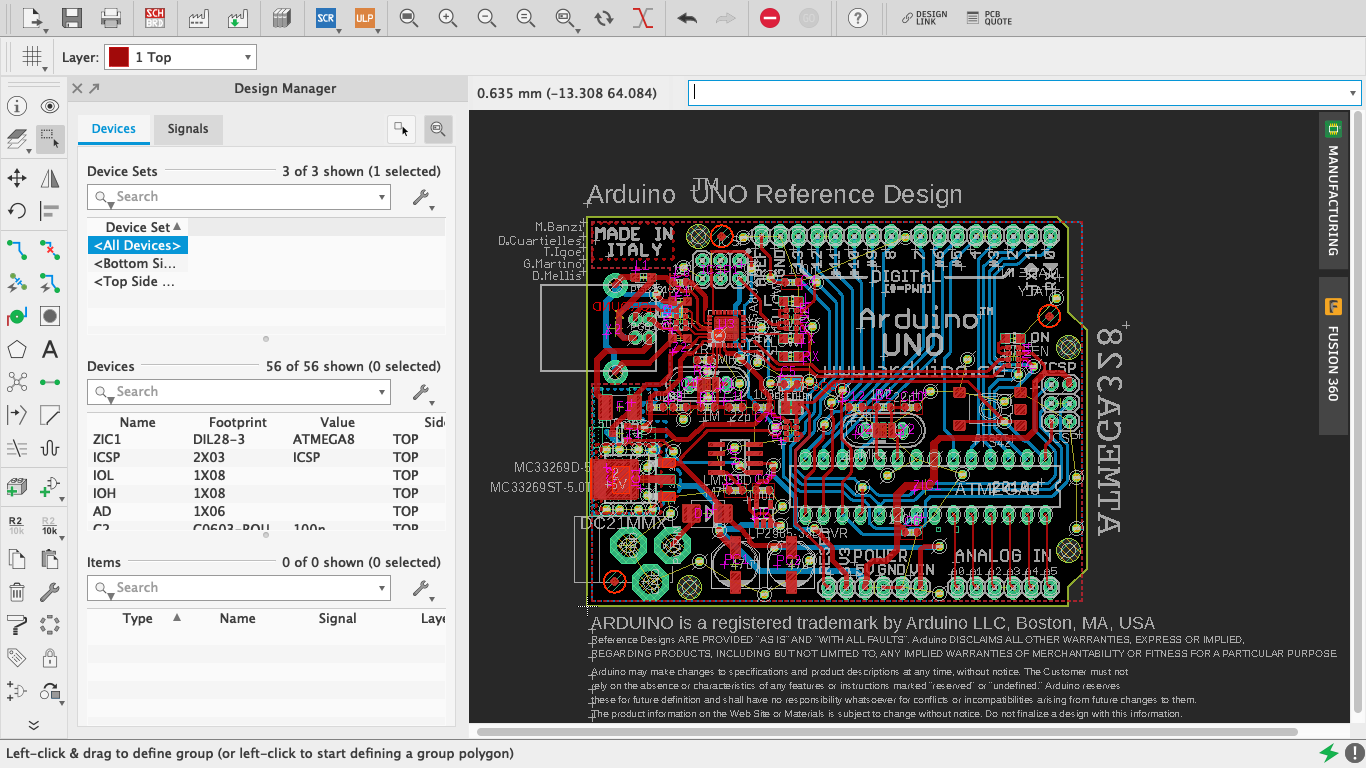Expand the command line history dropdown

(1354, 93)
